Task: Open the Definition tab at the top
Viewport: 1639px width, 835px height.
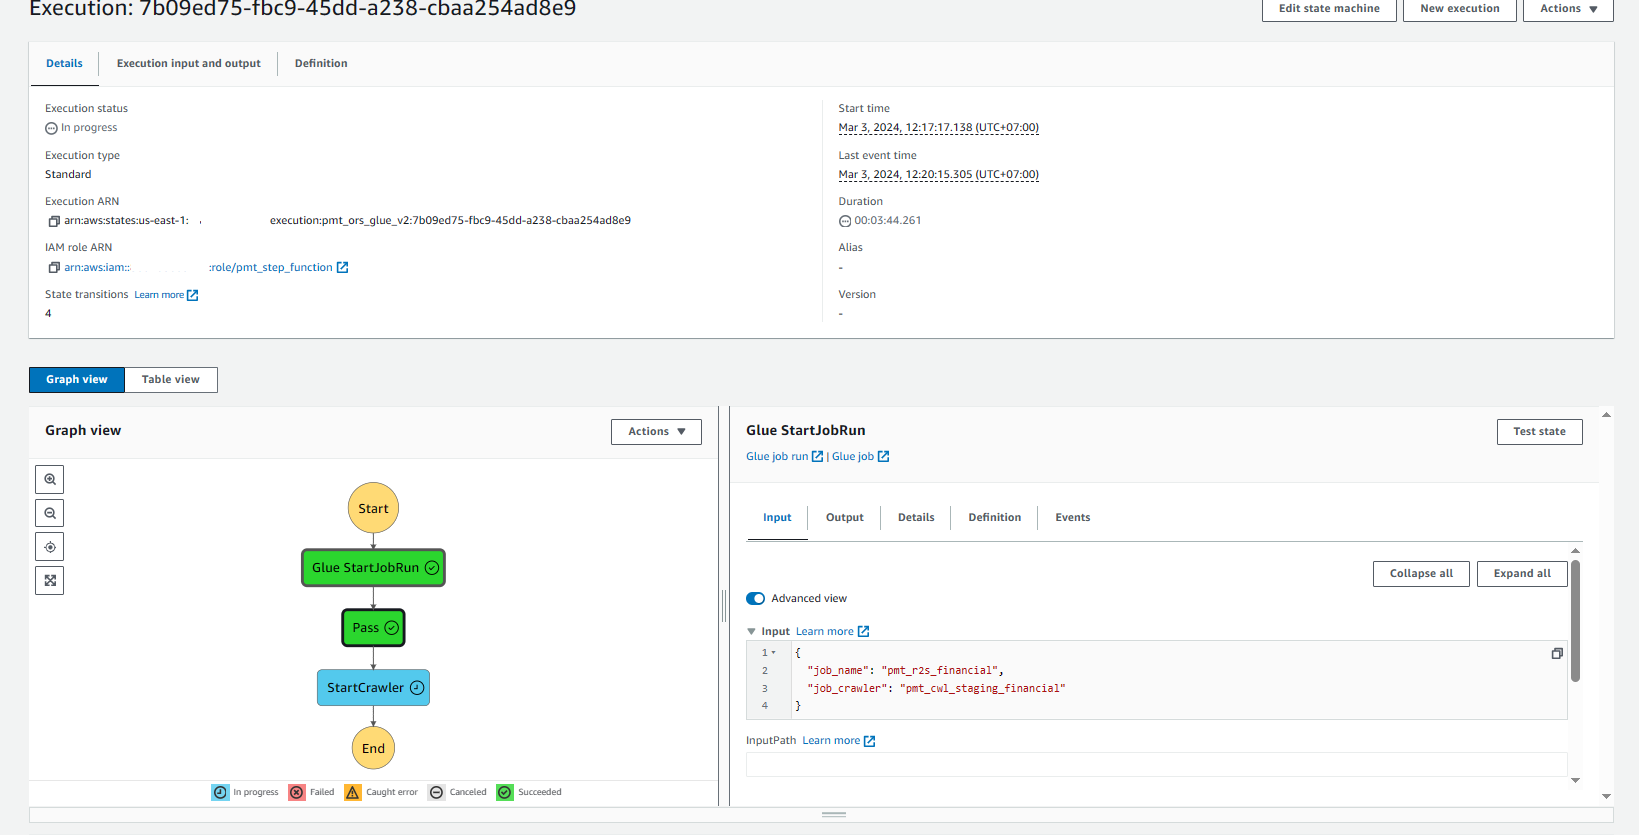Action: click(321, 64)
